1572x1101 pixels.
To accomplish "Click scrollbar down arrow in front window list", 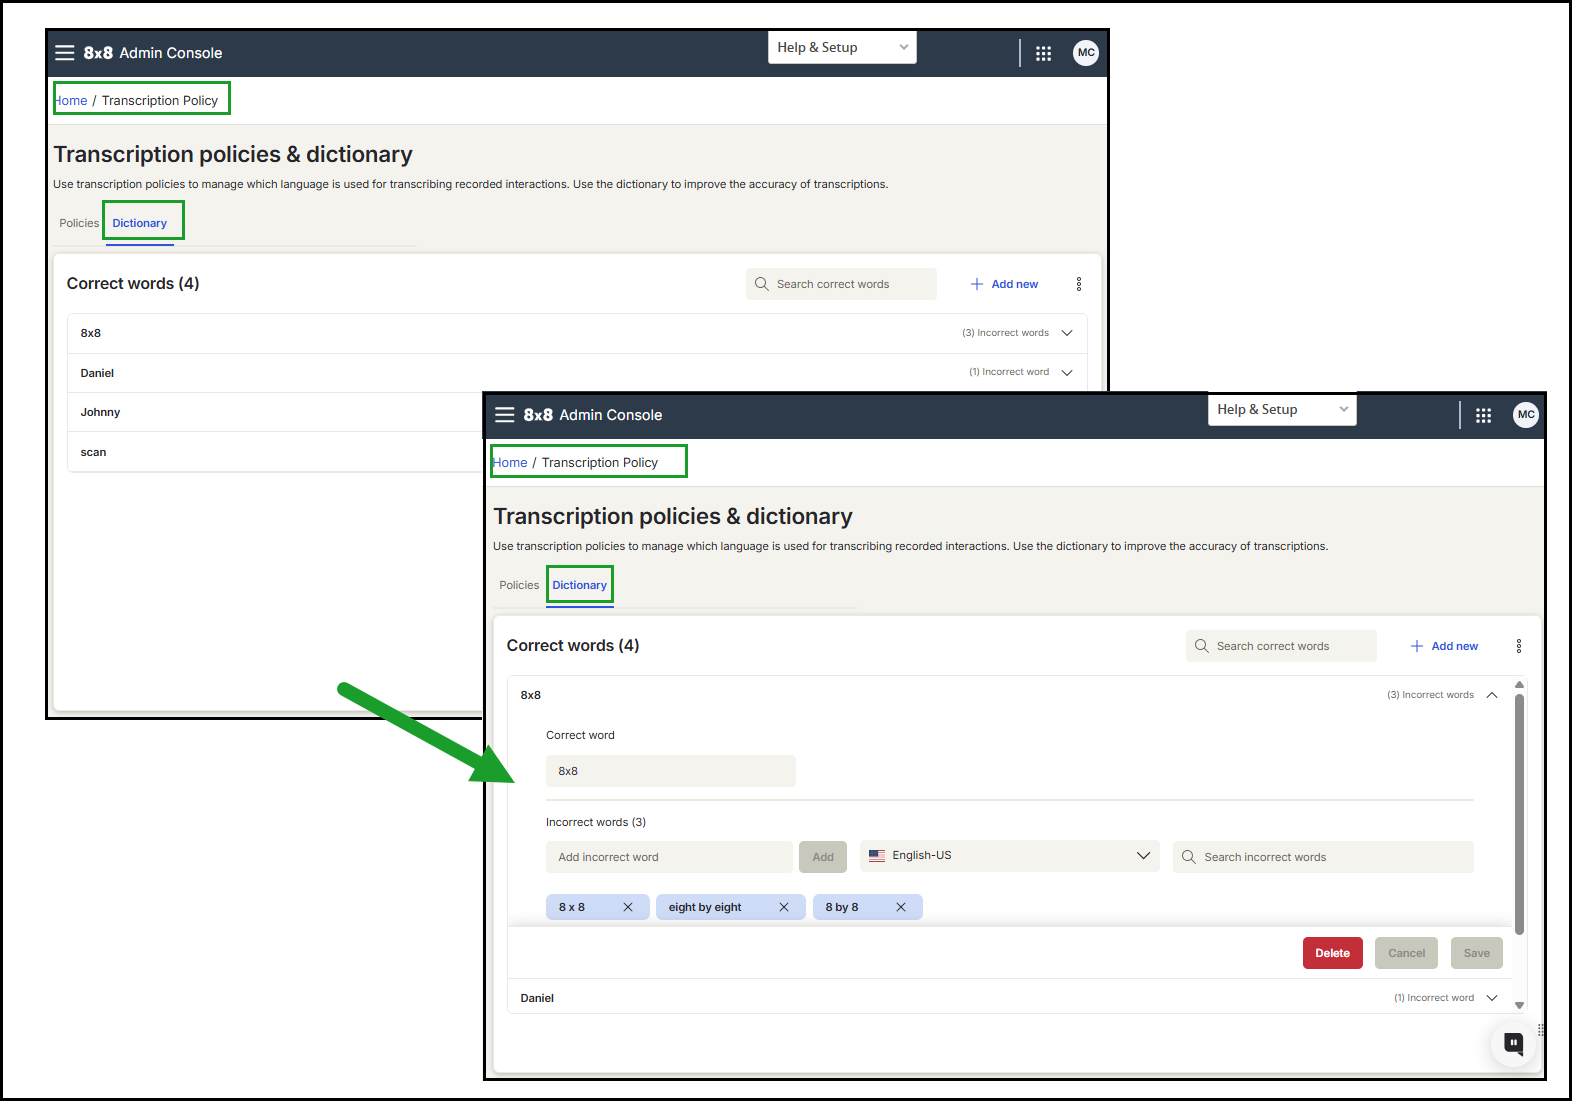I will (x=1519, y=1005).
